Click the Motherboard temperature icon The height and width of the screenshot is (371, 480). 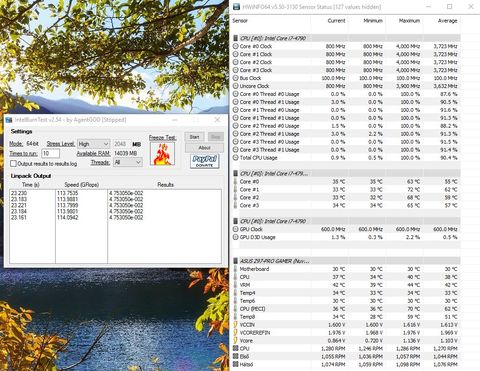[235, 269]
